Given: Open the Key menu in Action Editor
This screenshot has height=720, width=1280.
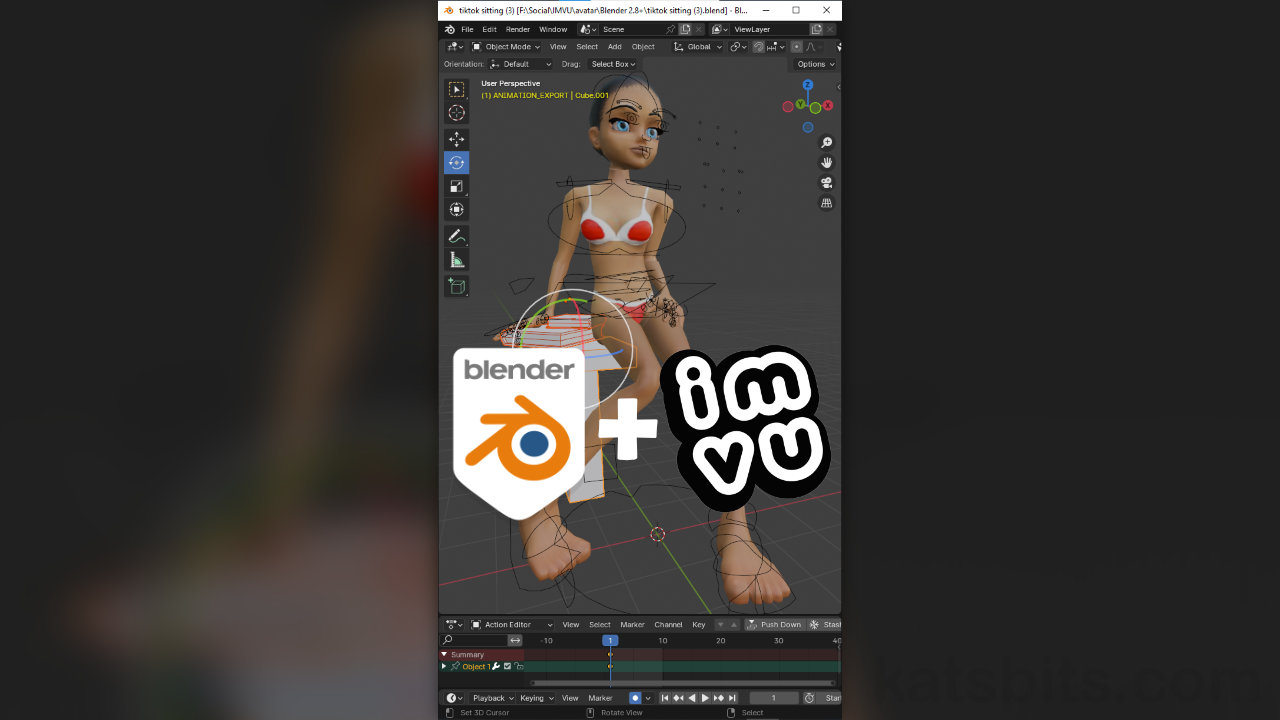Looking at the screenshot, I should [699, 625].
